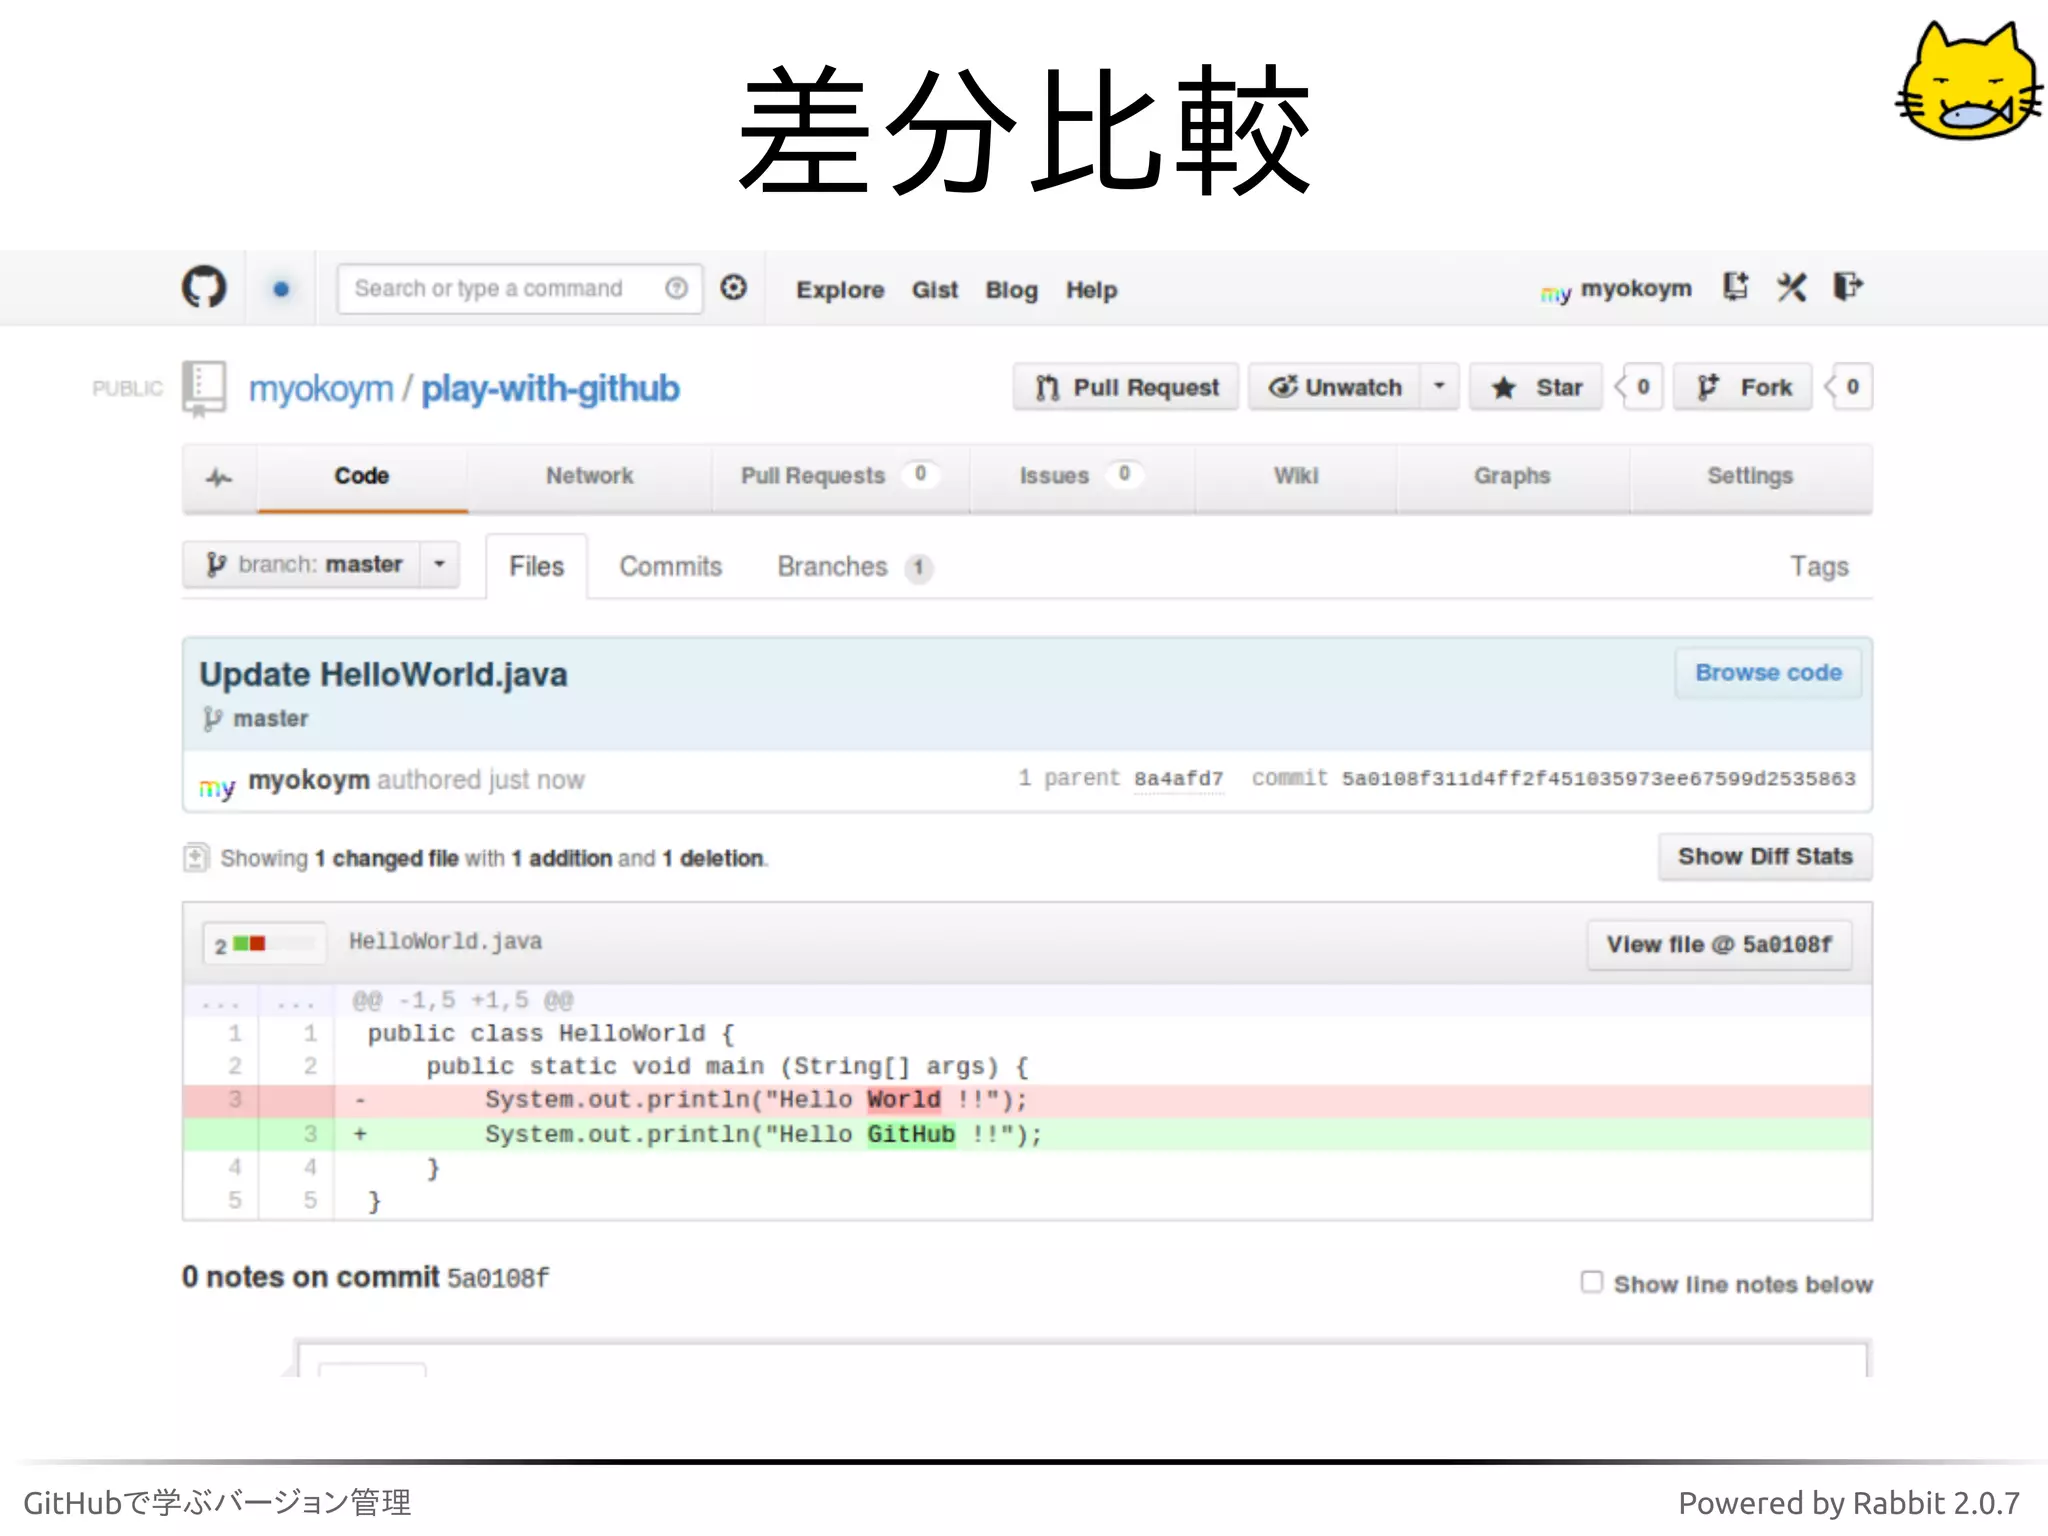
Task: Open the myokoym owner link
Action: [x=321, y=388]
